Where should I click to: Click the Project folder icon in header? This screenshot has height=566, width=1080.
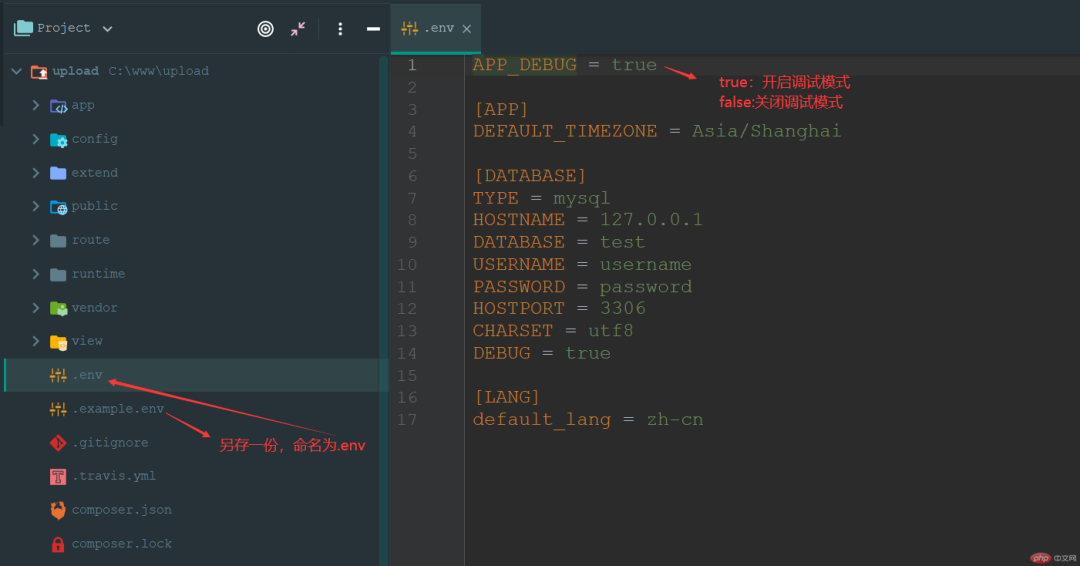click(23, 28)
